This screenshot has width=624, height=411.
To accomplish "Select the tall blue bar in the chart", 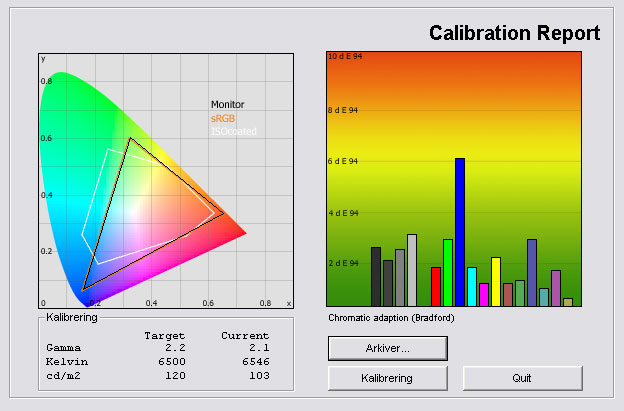I will tap(460, 232).
